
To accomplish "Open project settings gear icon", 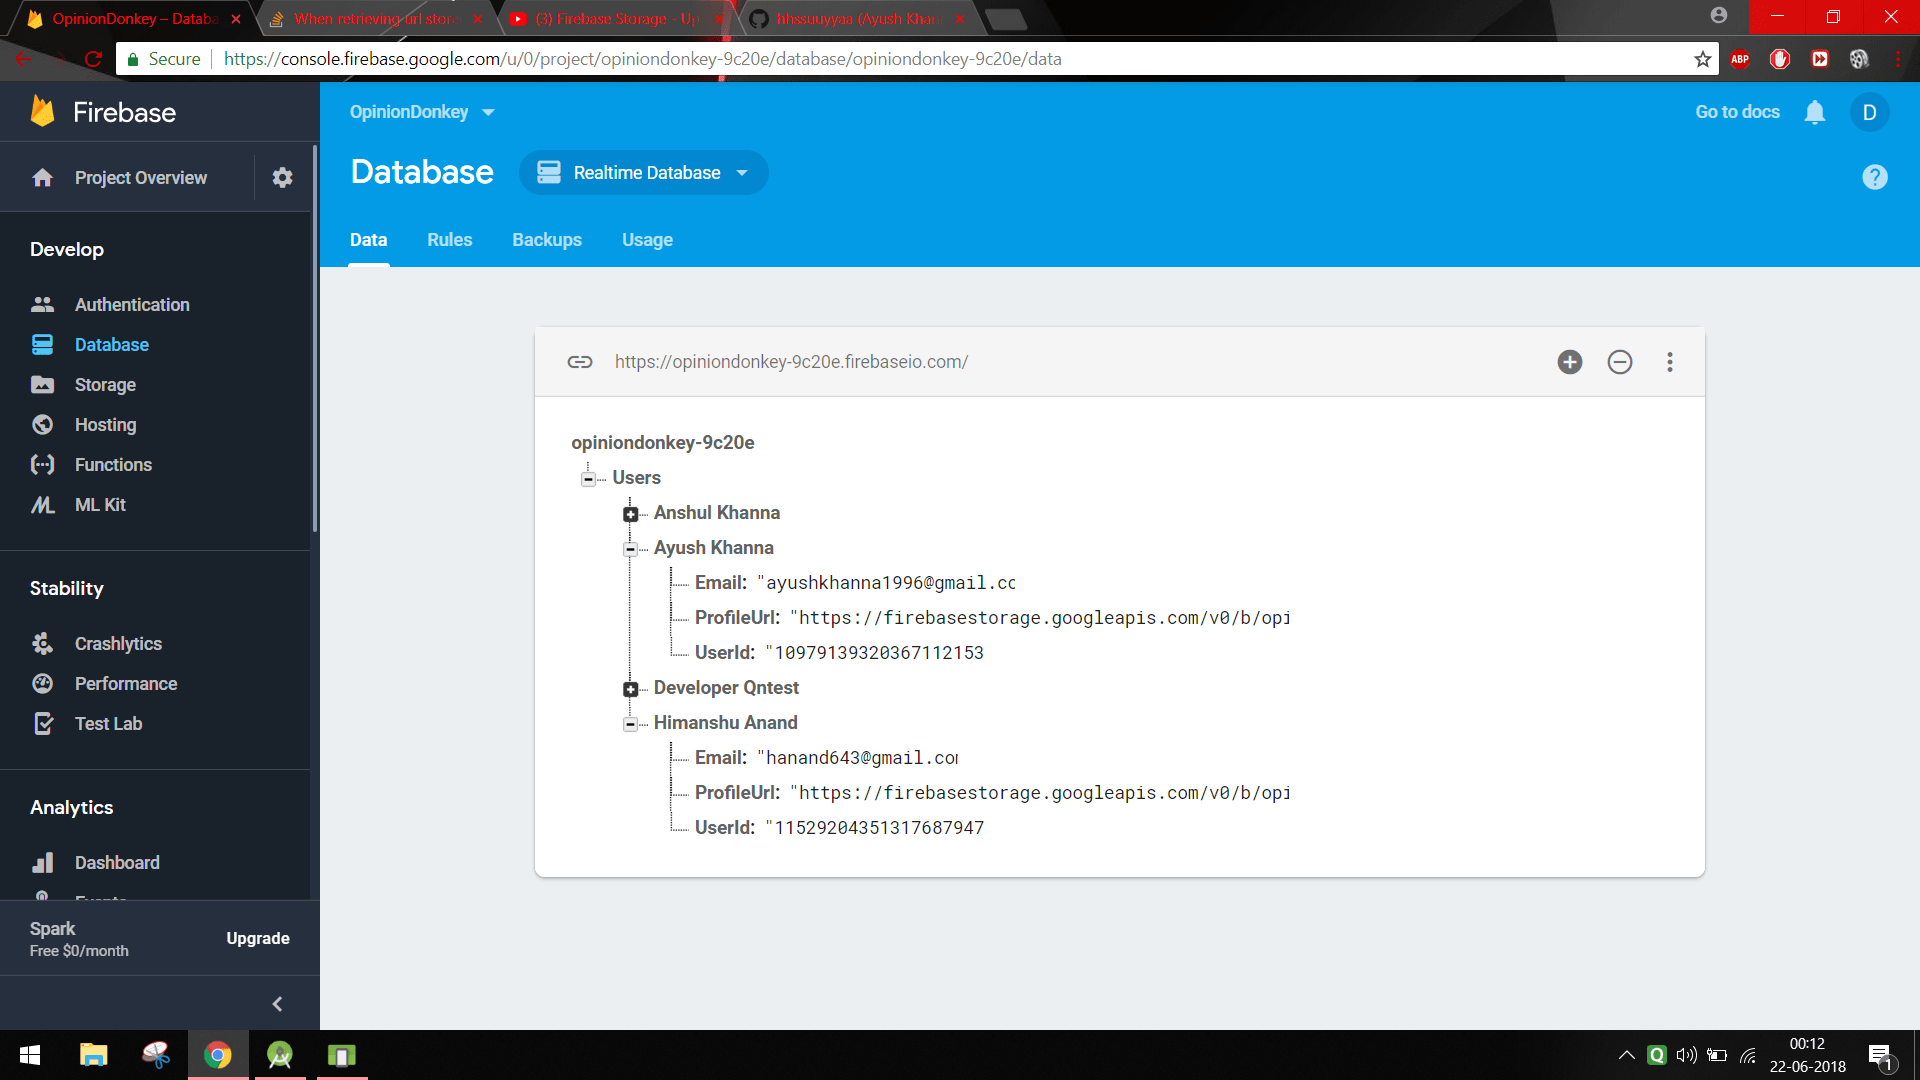I will click(282, 177).
